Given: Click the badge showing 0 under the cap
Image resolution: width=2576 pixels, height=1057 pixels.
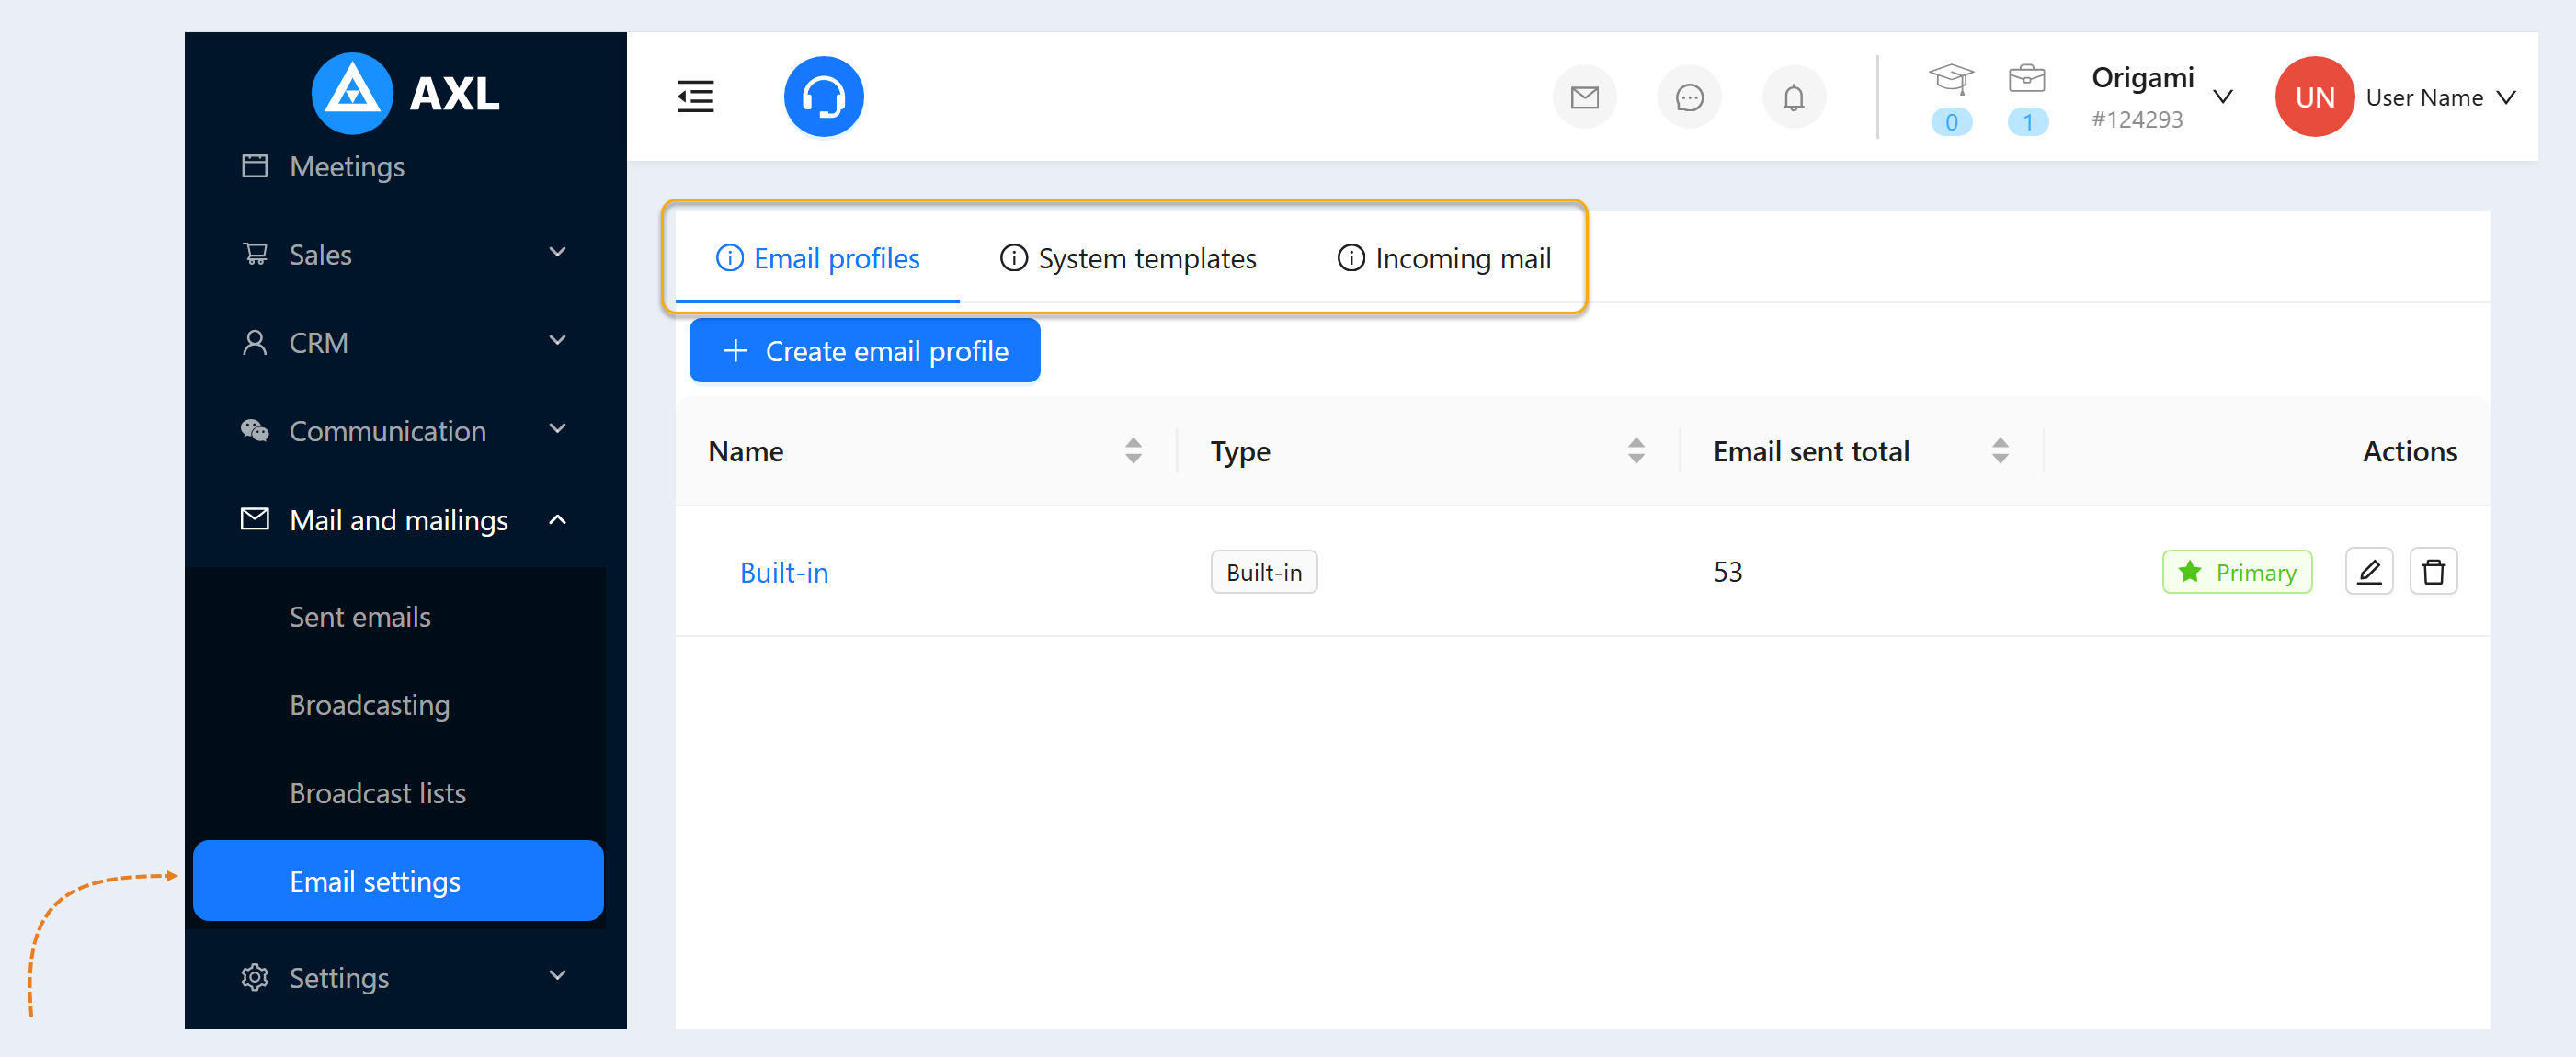Looking at the screenshot, I should (1951, 122).
